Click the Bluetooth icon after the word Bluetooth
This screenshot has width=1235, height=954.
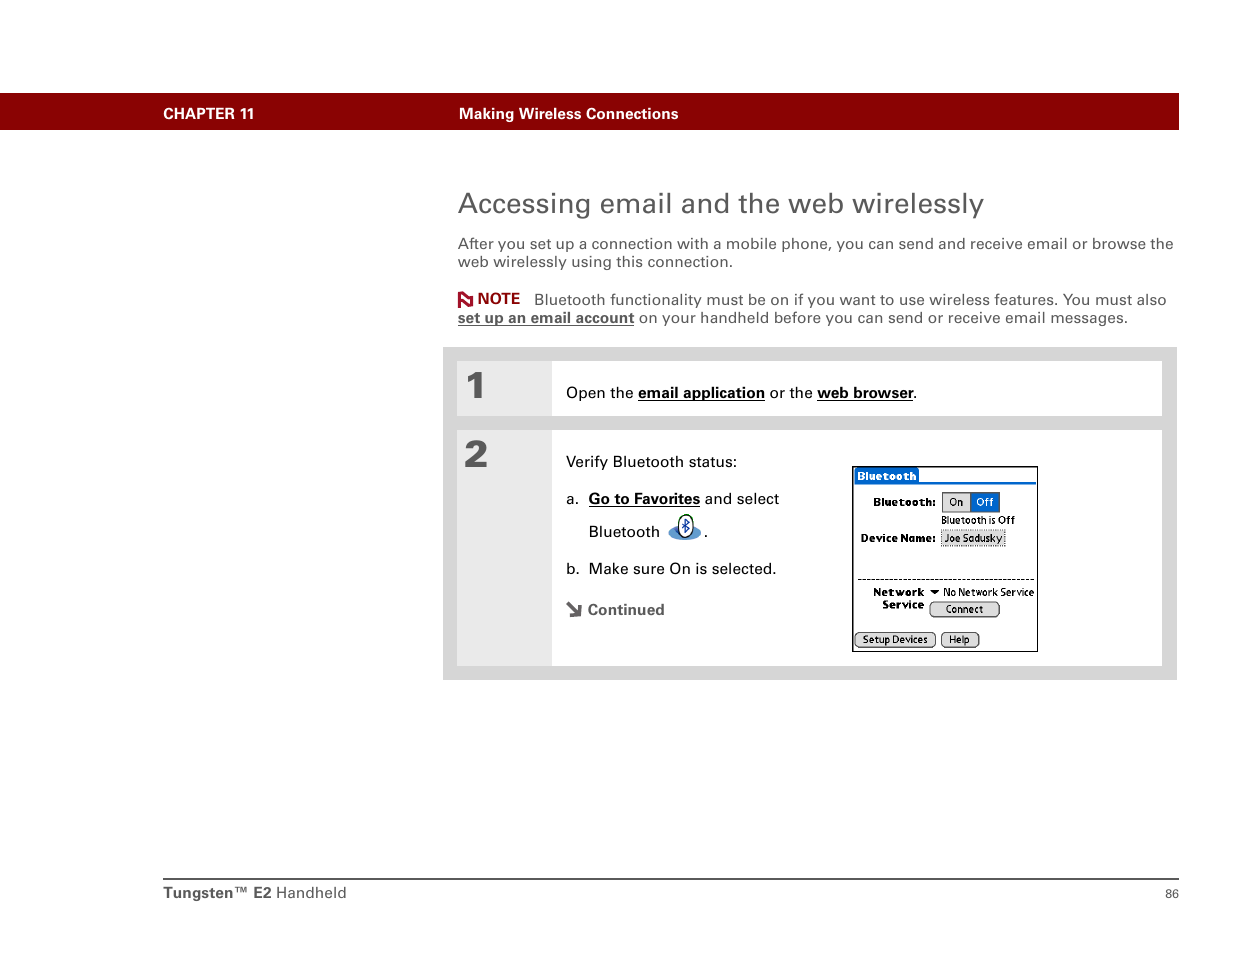click(685, 527)
